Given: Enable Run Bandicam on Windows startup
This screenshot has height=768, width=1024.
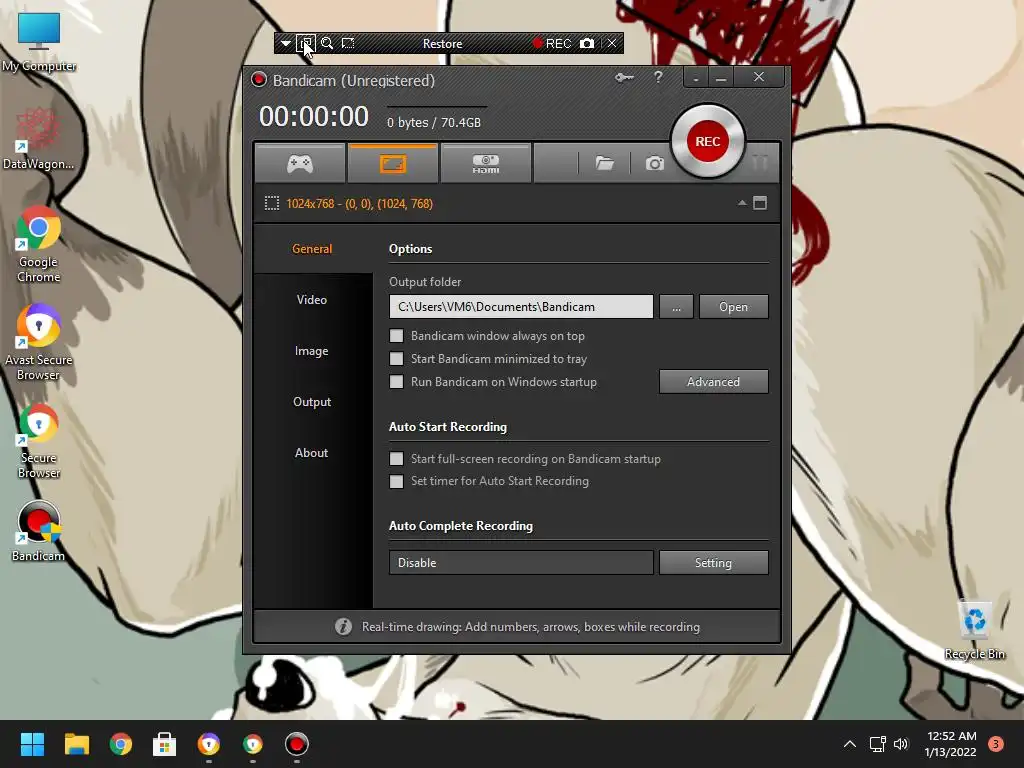Looking at the screenshot, I should pyautogui.click(x=396, y=381).
